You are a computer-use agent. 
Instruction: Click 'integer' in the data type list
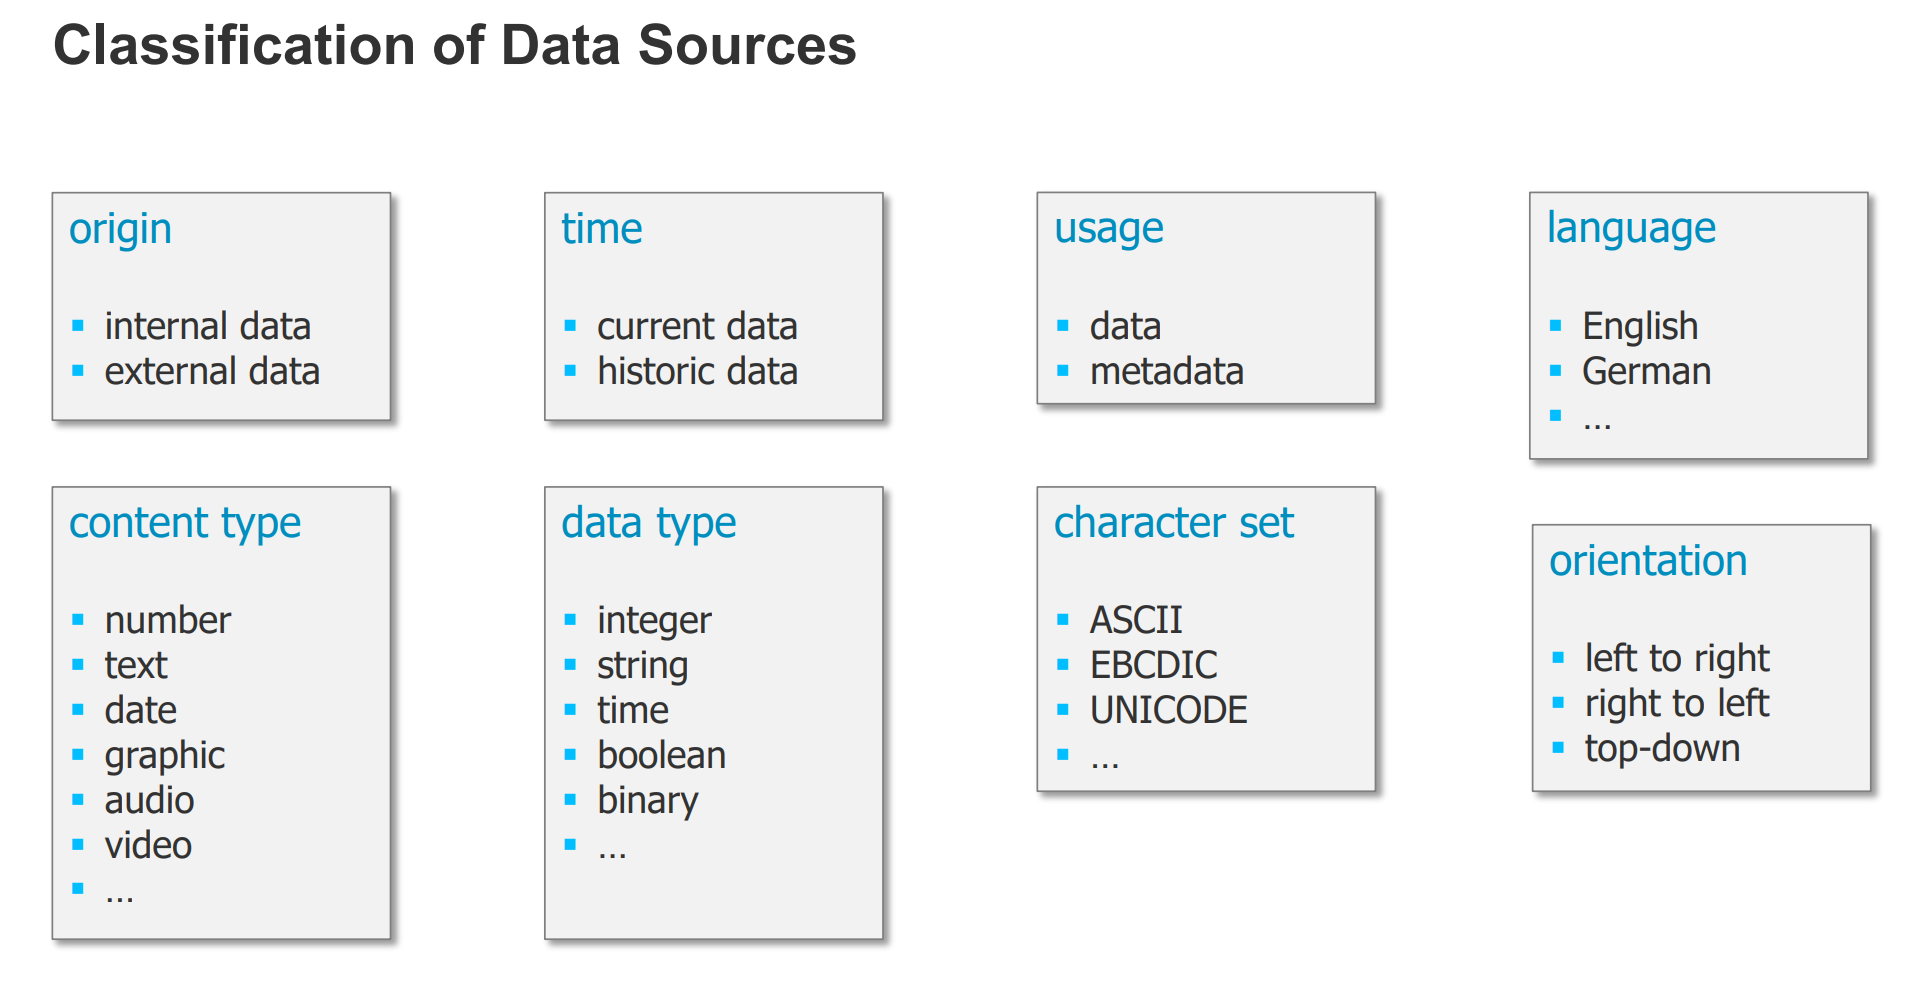tap(654, 620)
